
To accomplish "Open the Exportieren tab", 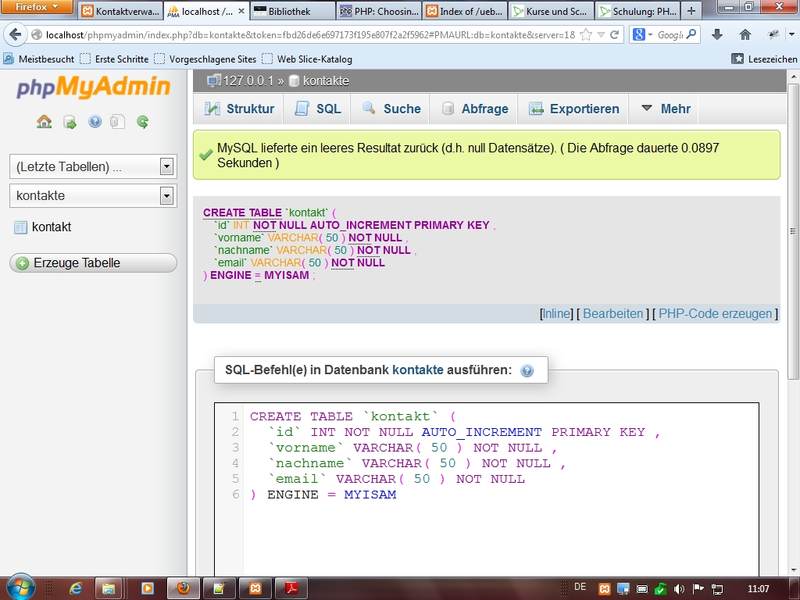I will click(572, 109).
